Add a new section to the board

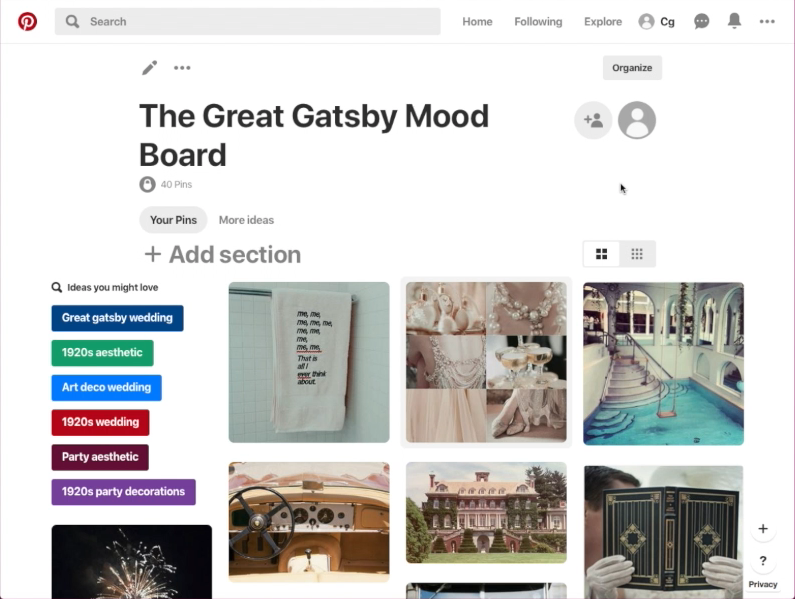tap(223, 255)
